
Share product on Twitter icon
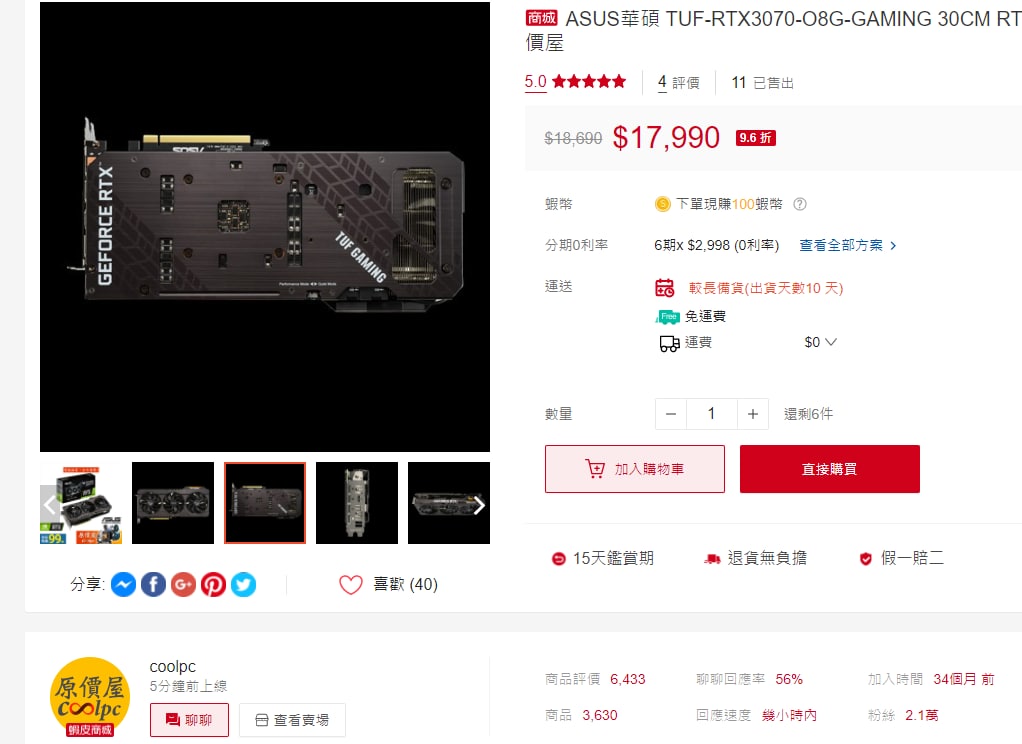click(243, 584)
